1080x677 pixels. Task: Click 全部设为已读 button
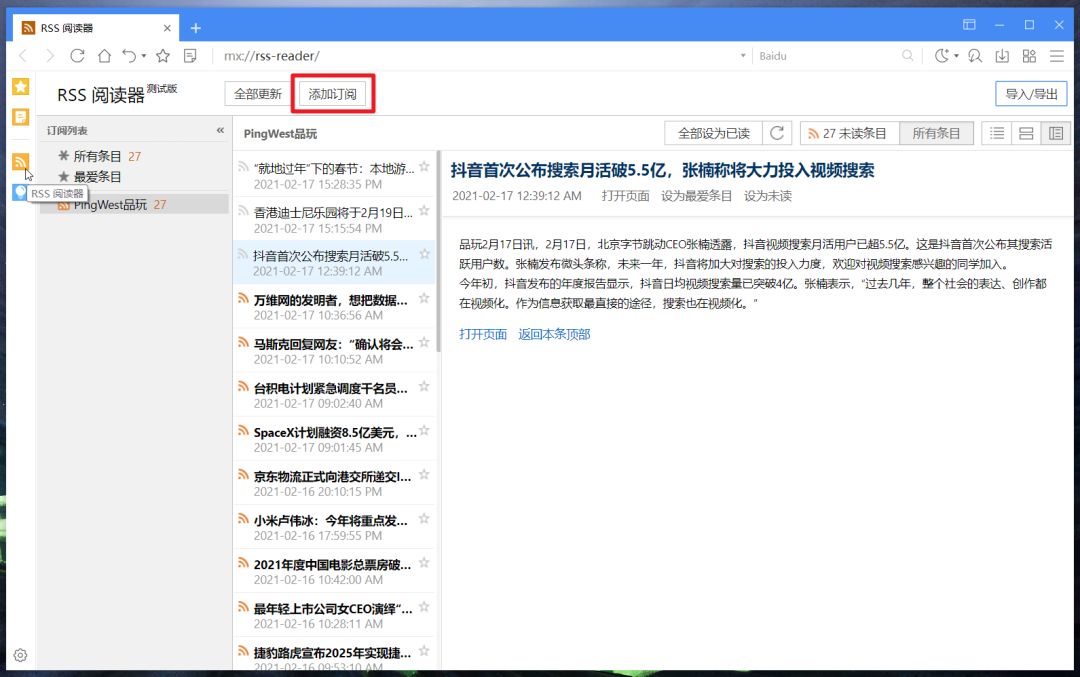click(714, 133)
